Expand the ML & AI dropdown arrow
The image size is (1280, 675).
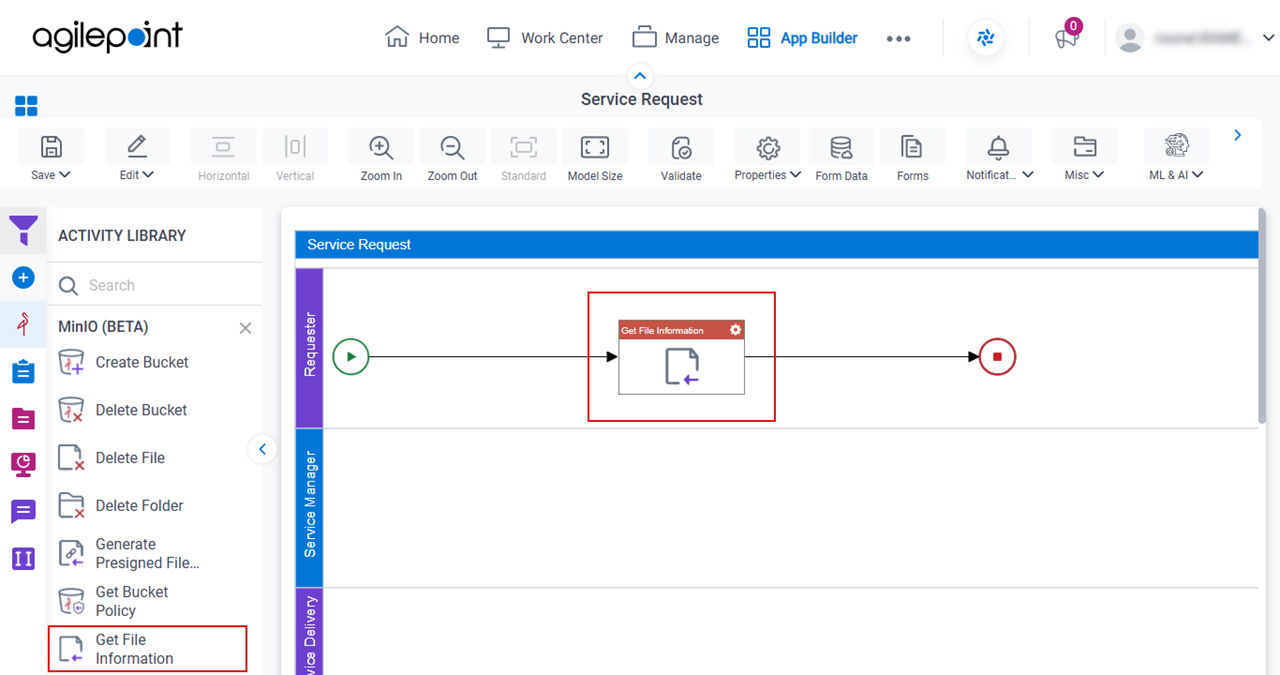pos(1197,175)
